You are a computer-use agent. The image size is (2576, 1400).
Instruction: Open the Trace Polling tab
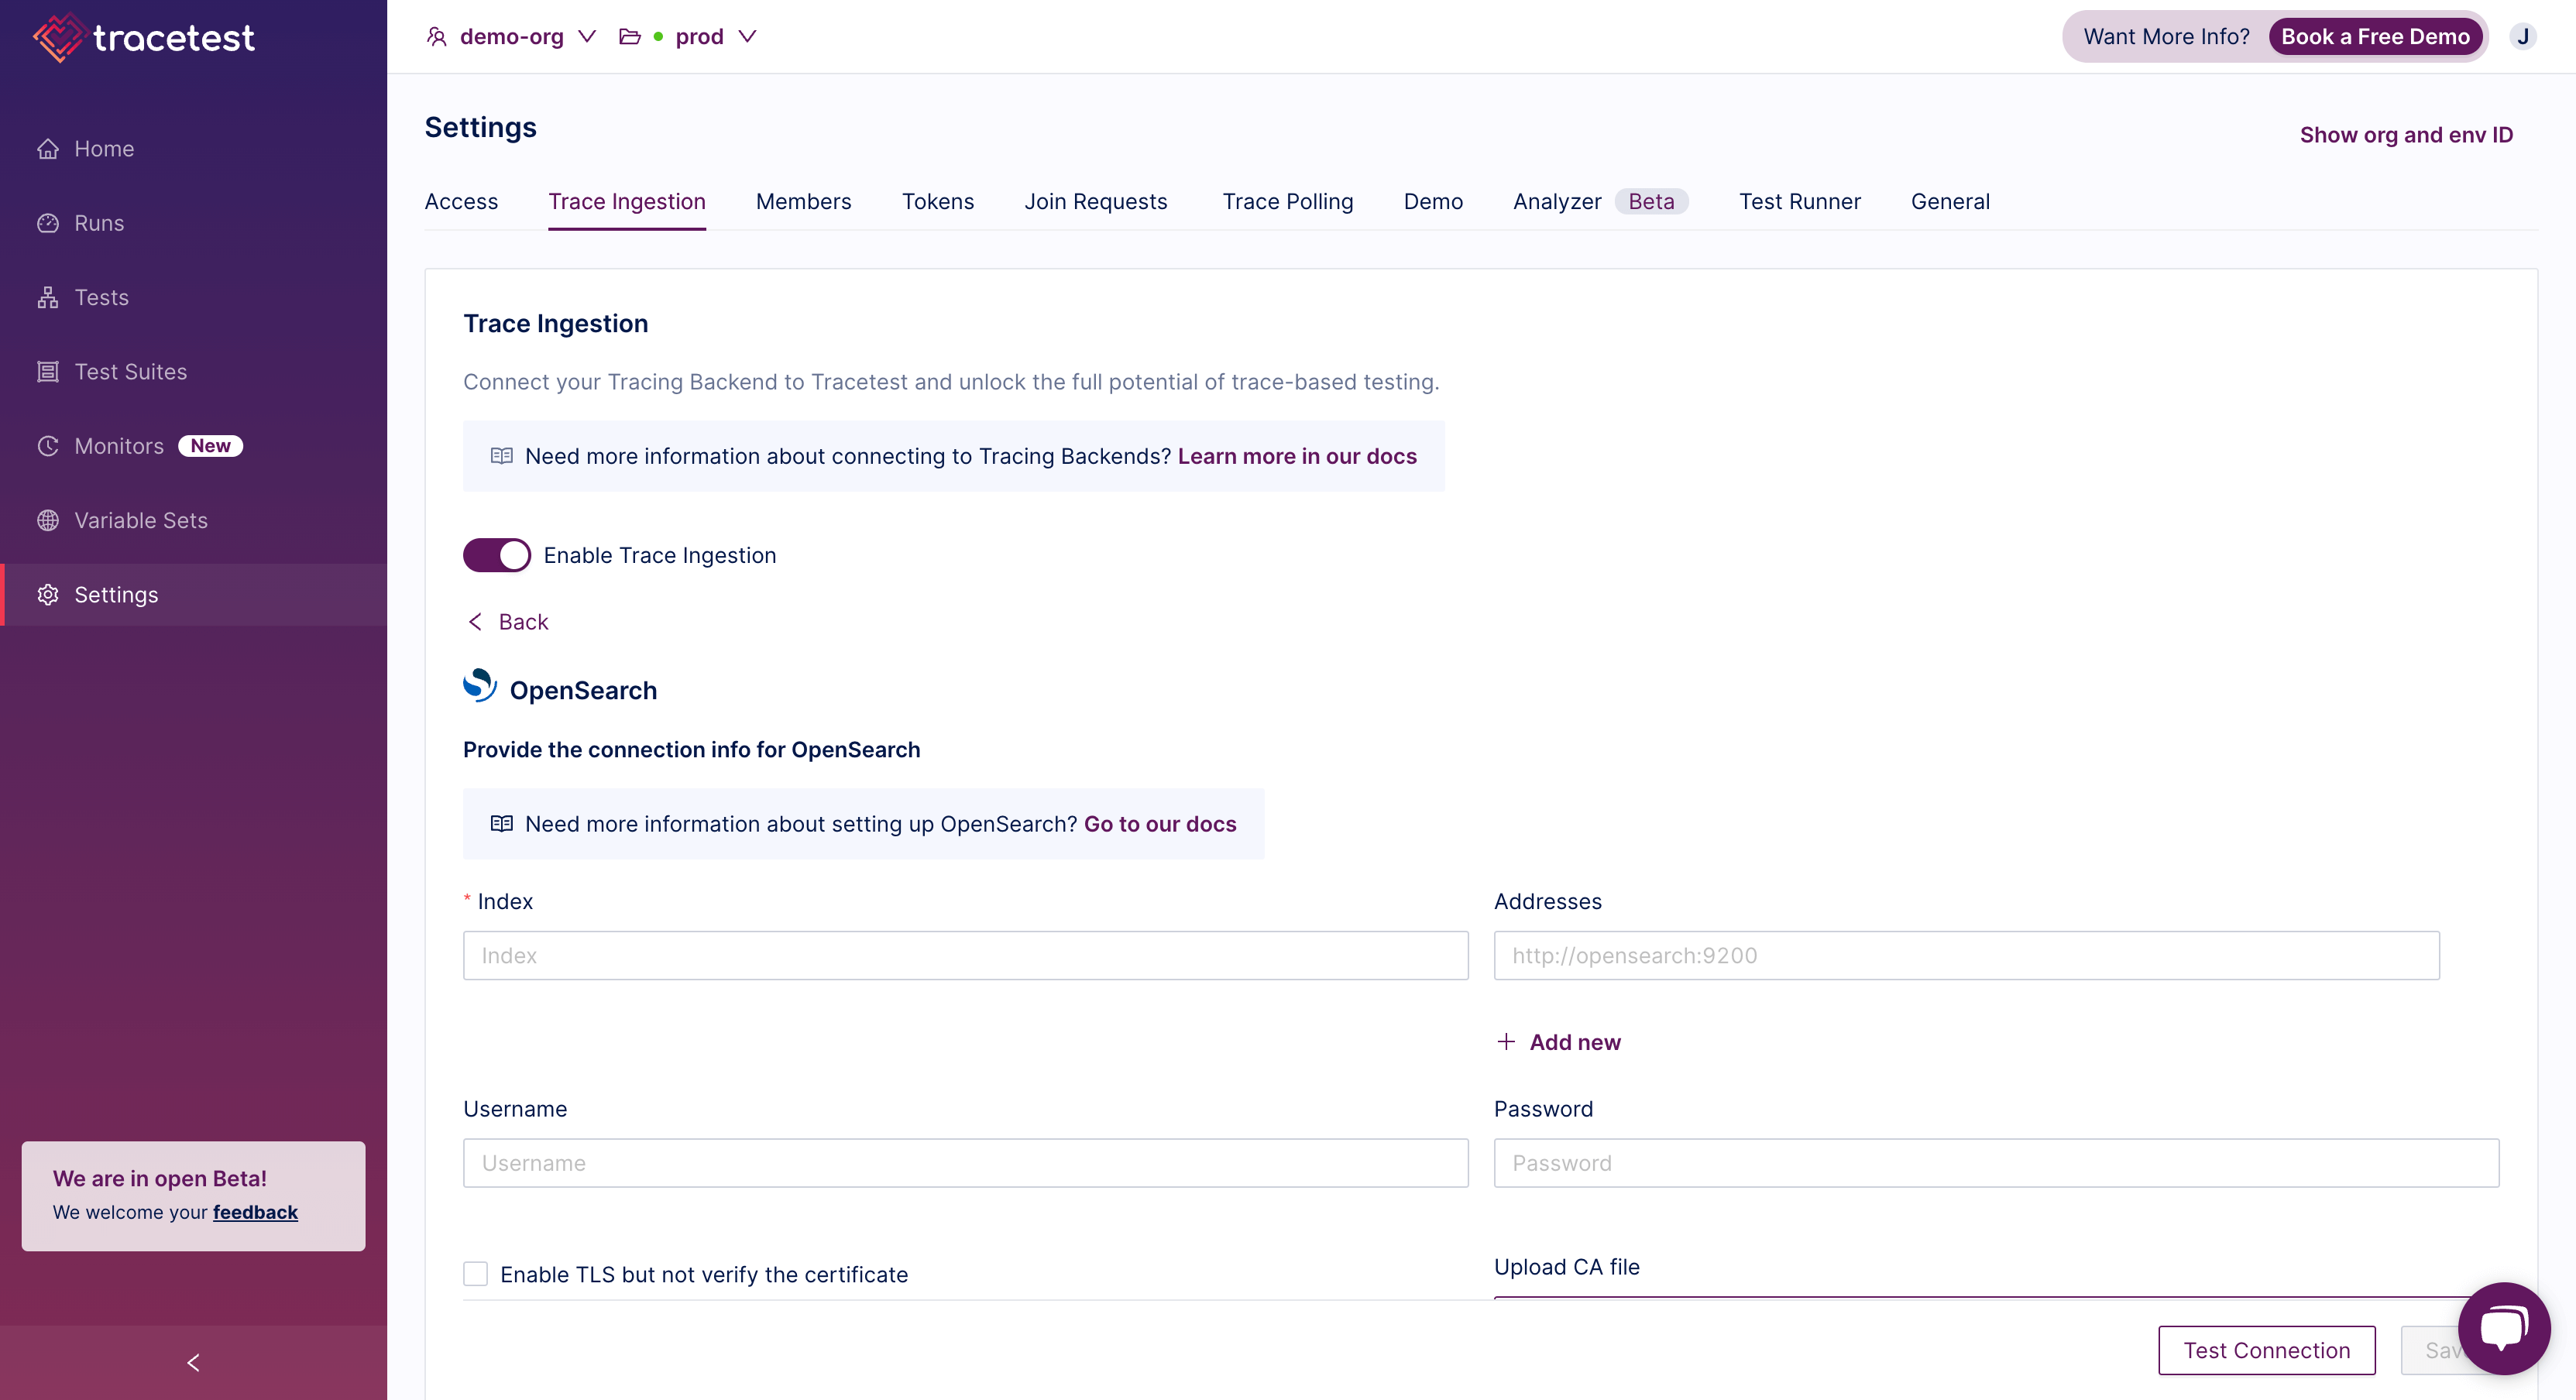(1288, 202)
